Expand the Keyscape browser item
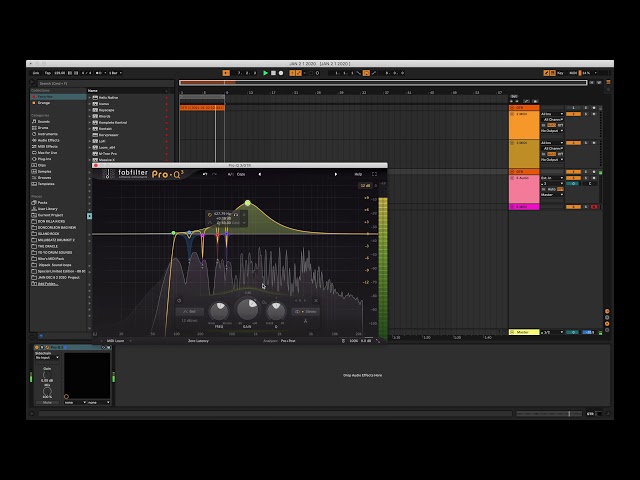Image resolution: width=640 pixels, height=480 pixels. pyautogui.click(x=89, y=110)
